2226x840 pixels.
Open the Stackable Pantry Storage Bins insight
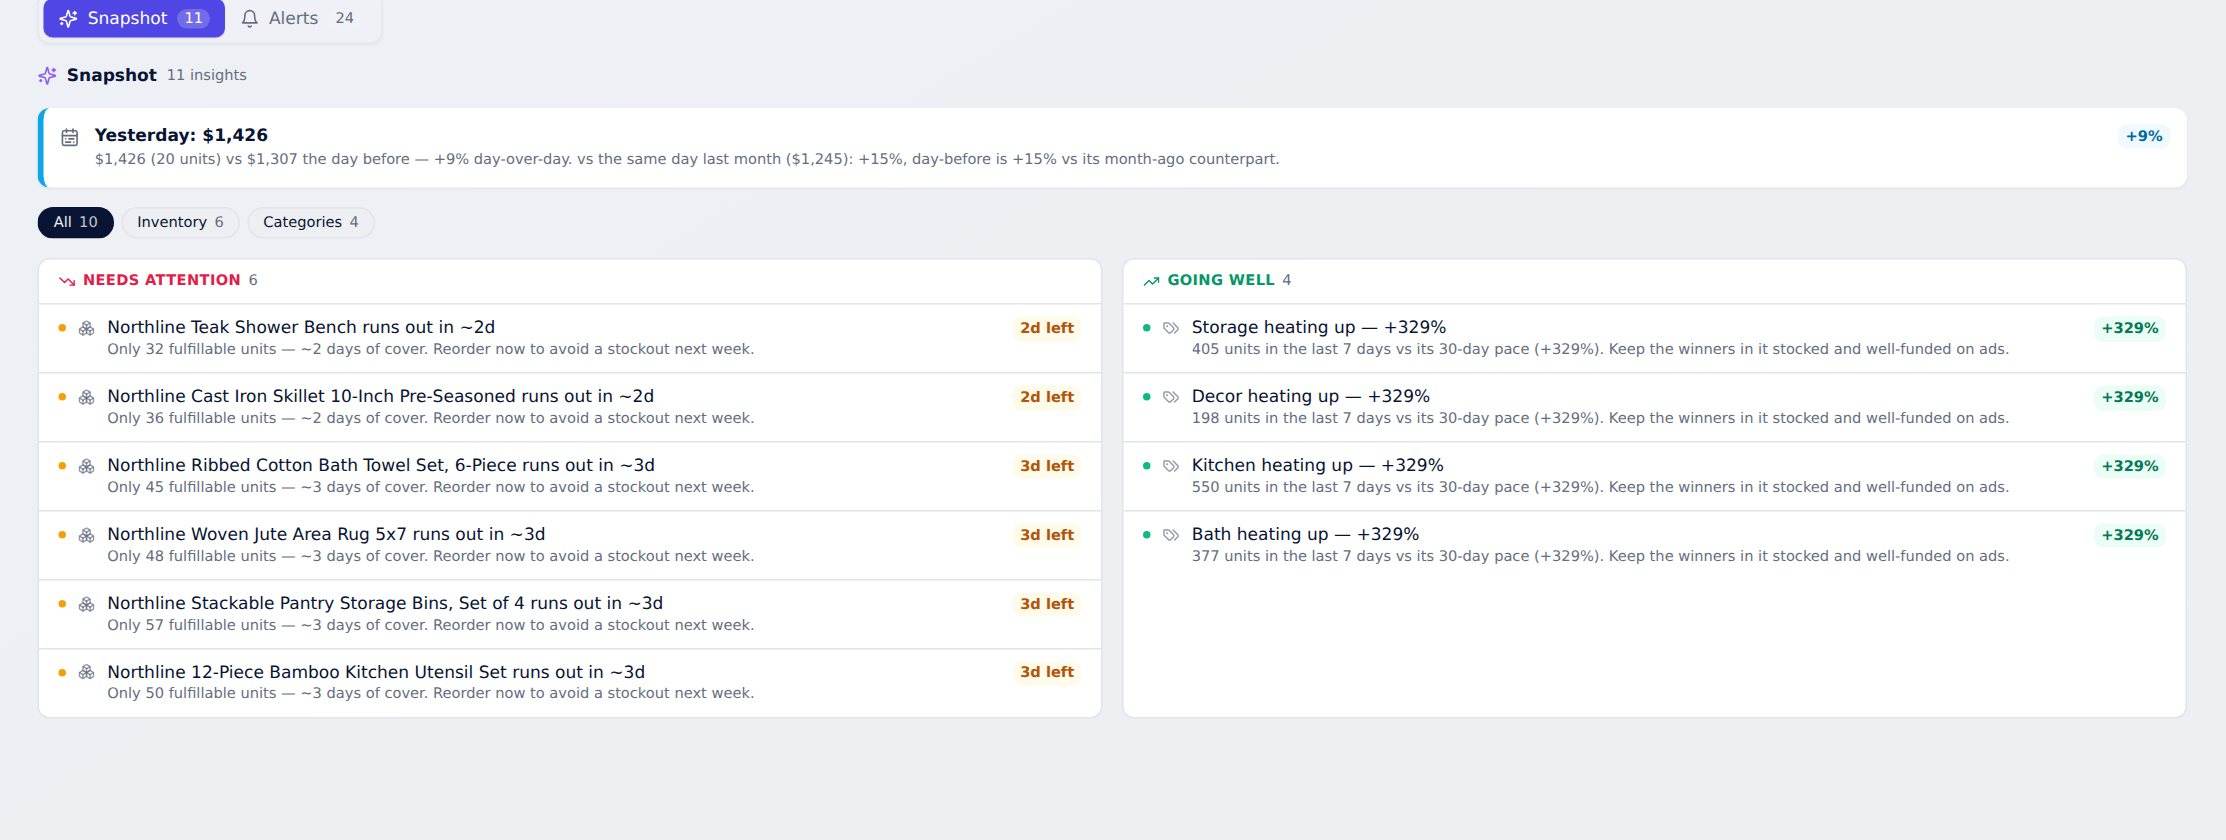(x=570, y=614)
